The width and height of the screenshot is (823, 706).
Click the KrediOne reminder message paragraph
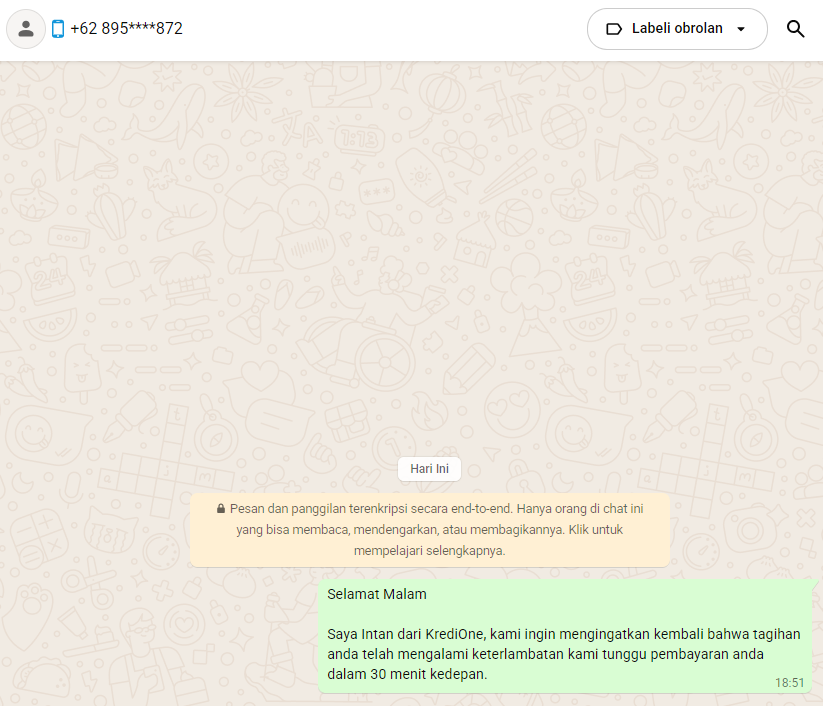564,654
